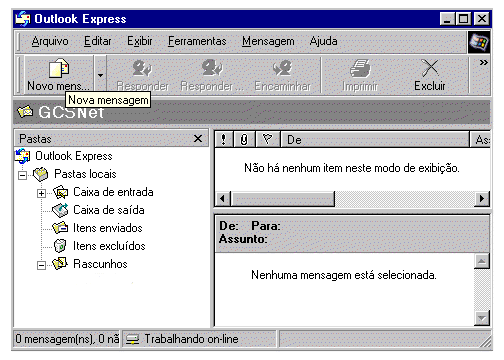Screen dimensions: 504x360
Task: Click the GCSNet folder banner icon
Action: [25, 112]
